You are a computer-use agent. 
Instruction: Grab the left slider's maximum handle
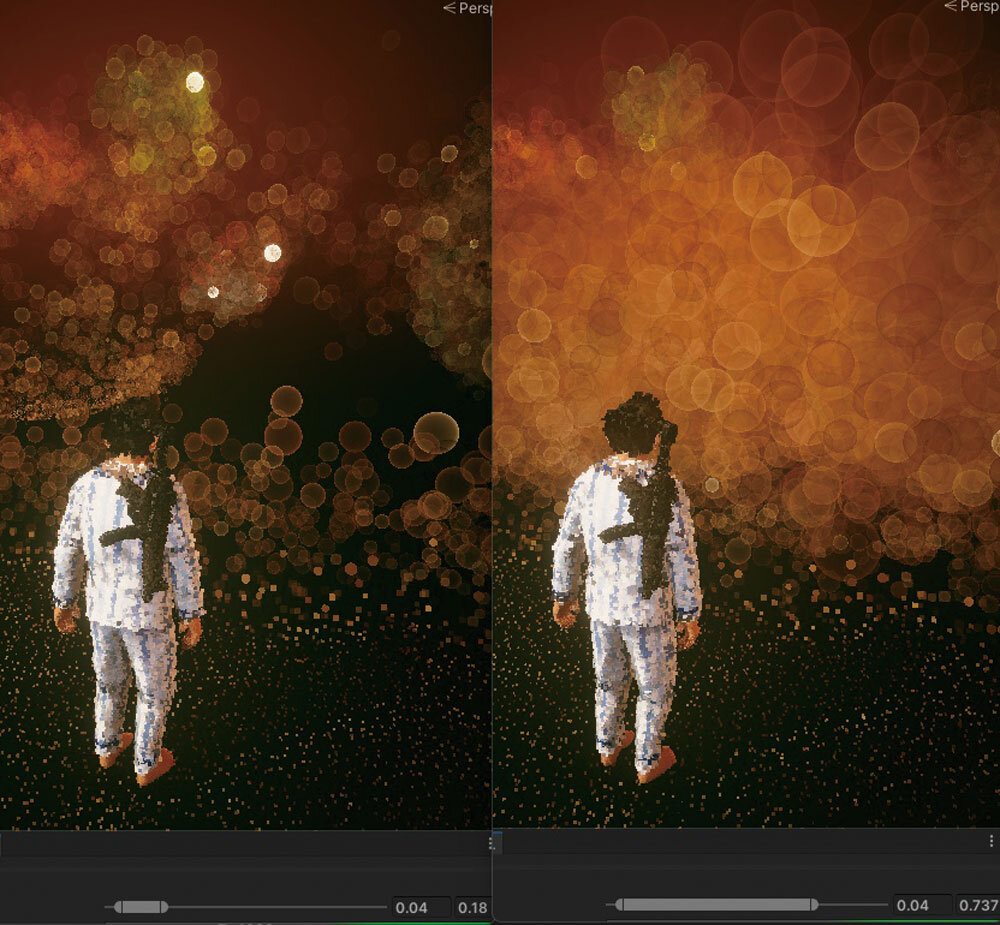point(165,907)
